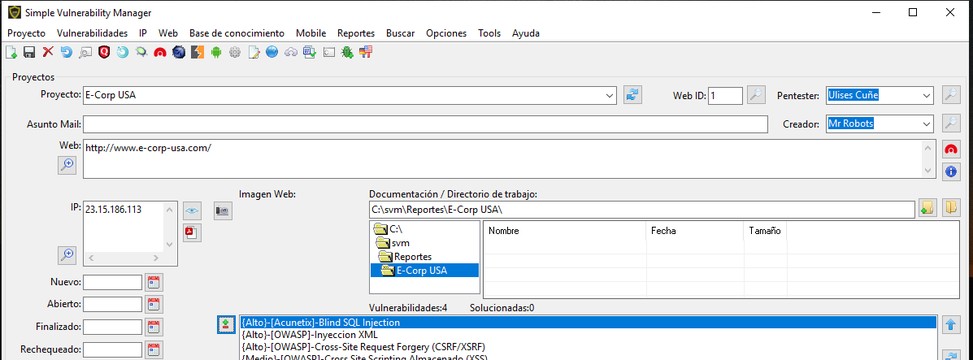Click the search icon beside Pentester dropdown
973x360 pixels.
(x=951, y=95)
